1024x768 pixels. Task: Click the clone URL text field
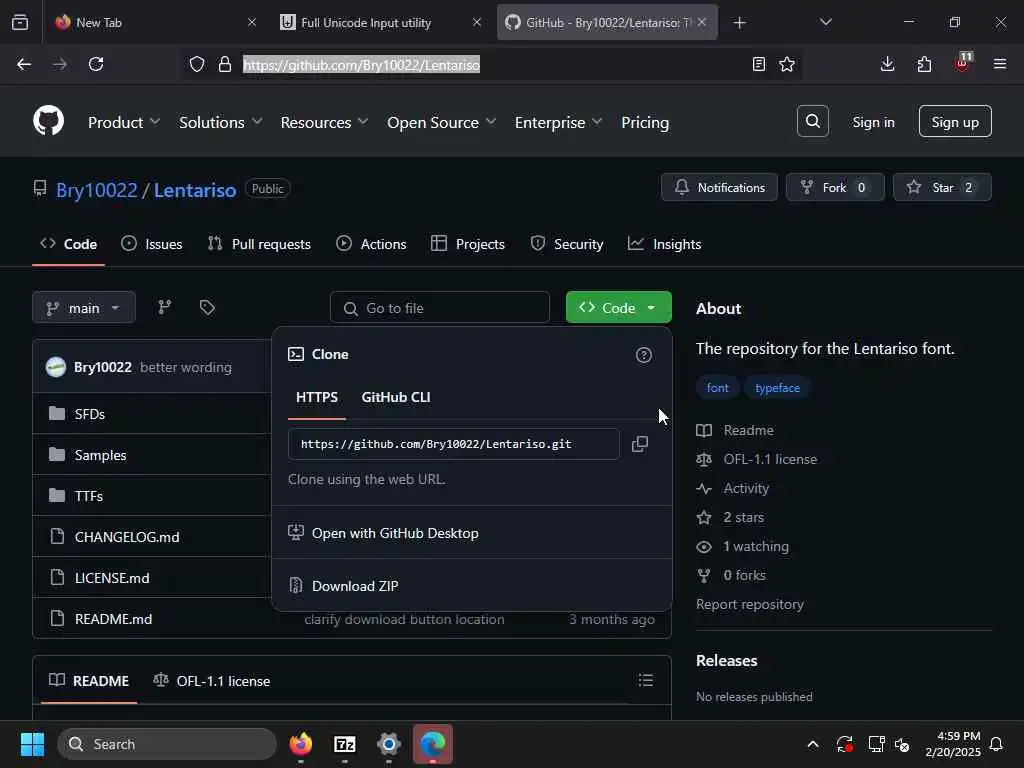coord(453,444)
